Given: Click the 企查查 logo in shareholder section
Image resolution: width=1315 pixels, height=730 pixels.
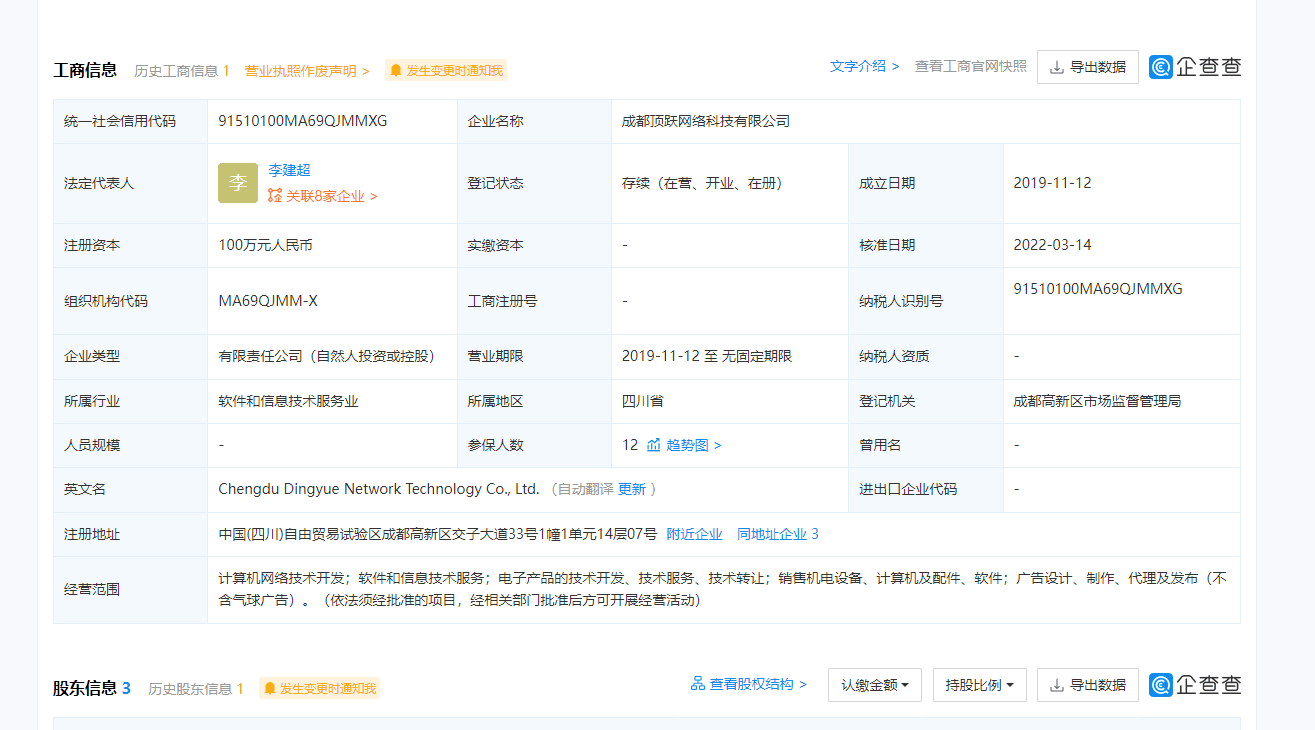Looking at the screenshot, I should coord(1195,685).
